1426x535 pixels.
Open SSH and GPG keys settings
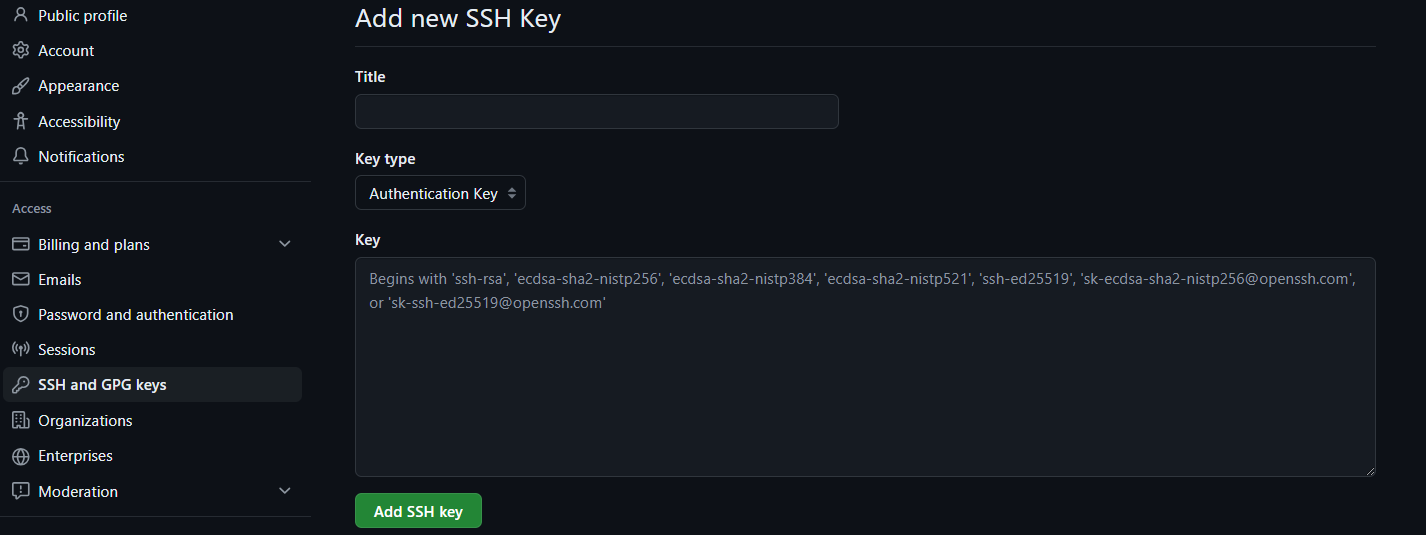102,385
